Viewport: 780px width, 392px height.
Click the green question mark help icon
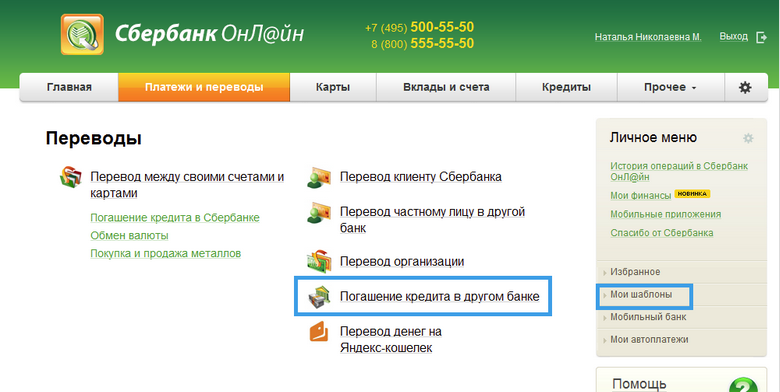(x=743, y=385)
